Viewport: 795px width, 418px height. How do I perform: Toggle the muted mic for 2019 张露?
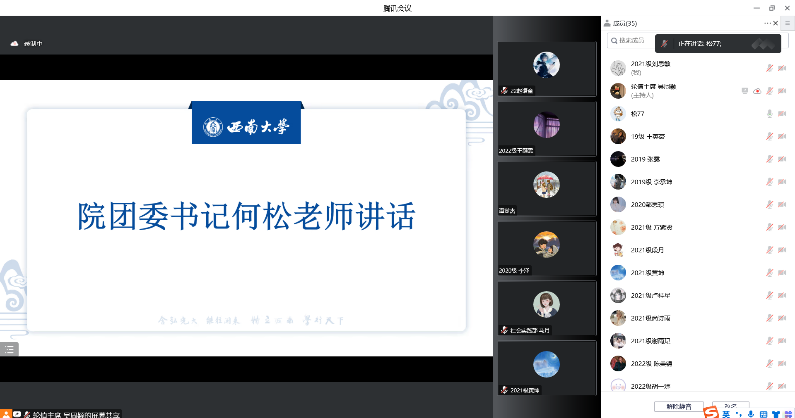click(769, 159)
